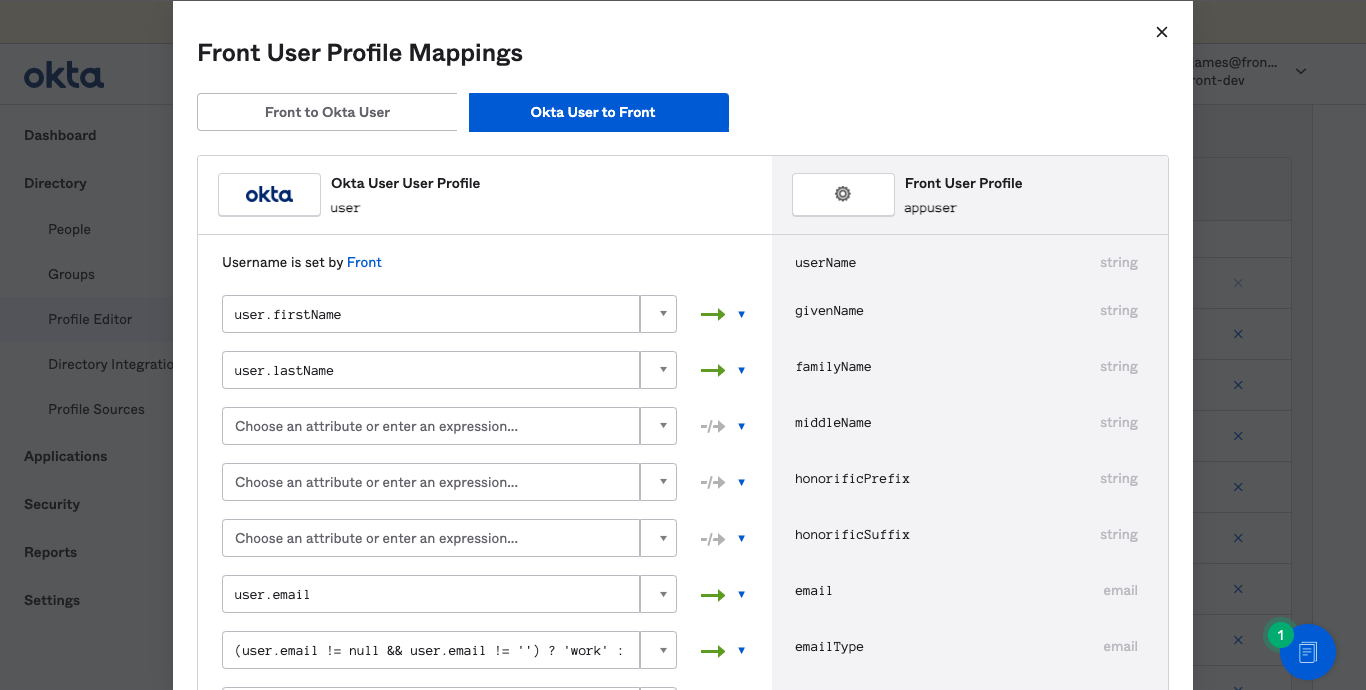Click green mapping arrow for emailType
Image resolution: width=1366 pixels, height=690 pixels.
click(713, 650)
